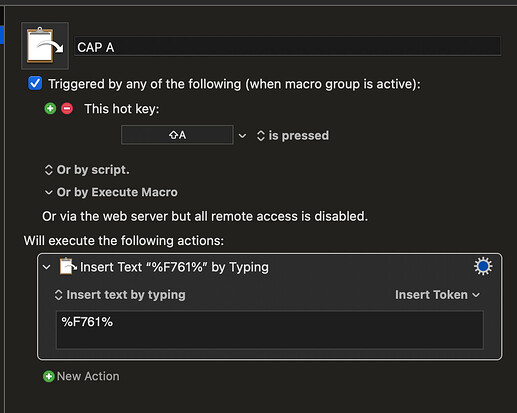The image size is (517, 413).
Task: Change 'Insert text by typing' method
Action: click(x=120, y=295)
